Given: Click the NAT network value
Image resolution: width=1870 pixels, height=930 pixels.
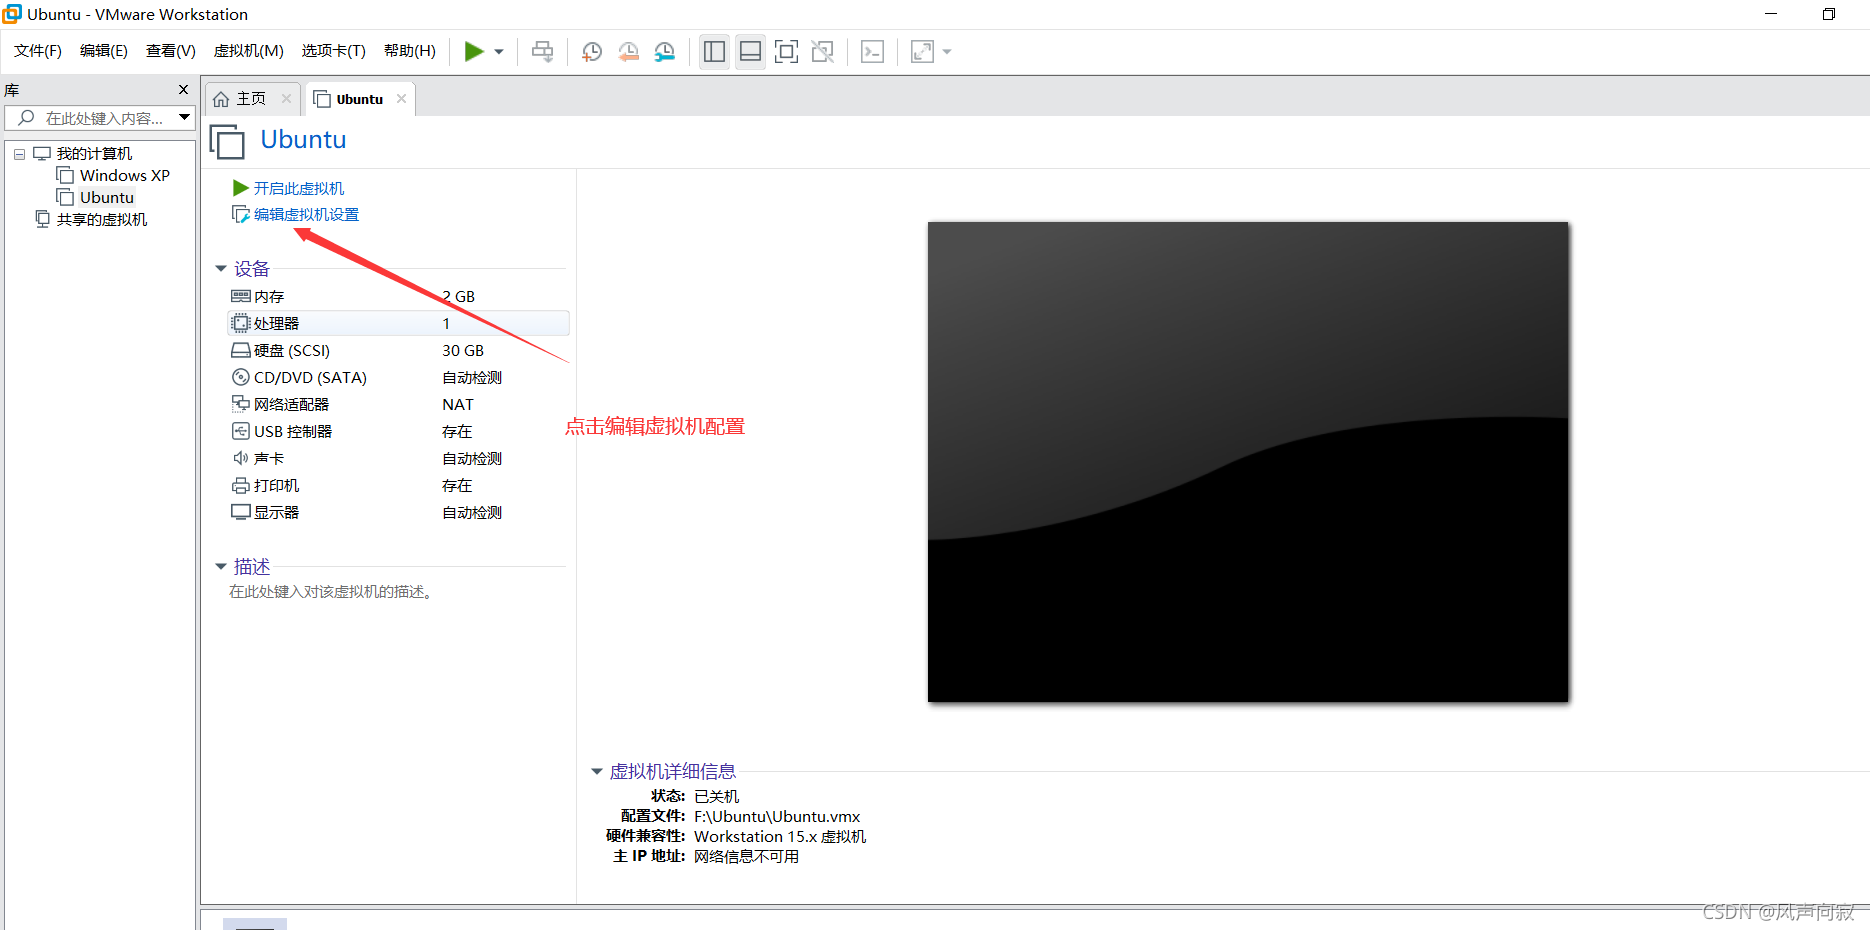Looking at the screenshot, I should click(x=458, y=405).
